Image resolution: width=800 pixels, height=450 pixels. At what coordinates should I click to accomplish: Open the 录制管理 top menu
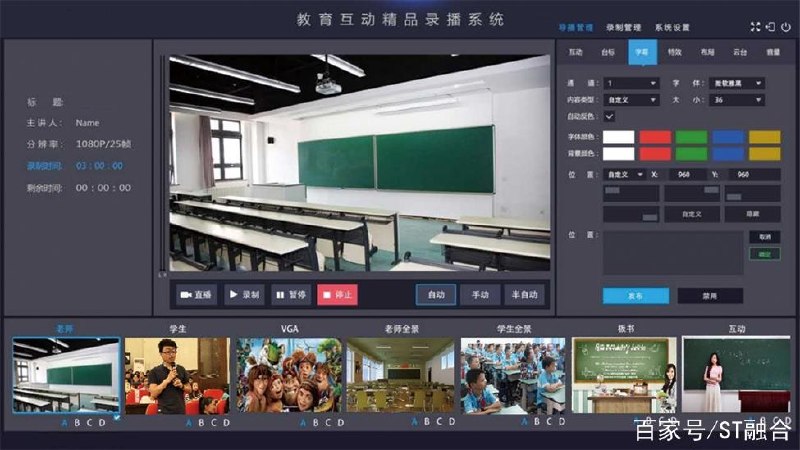(623, 28)
